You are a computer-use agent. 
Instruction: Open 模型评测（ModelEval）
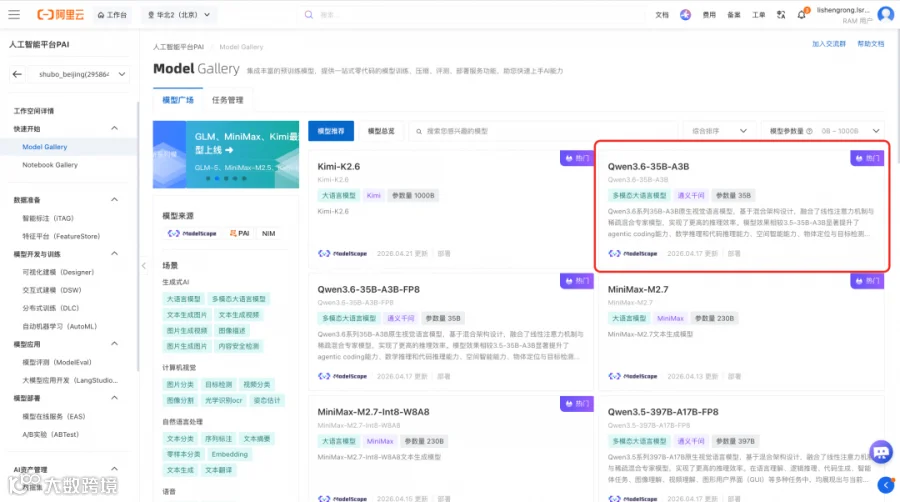[x=57, y=362]
